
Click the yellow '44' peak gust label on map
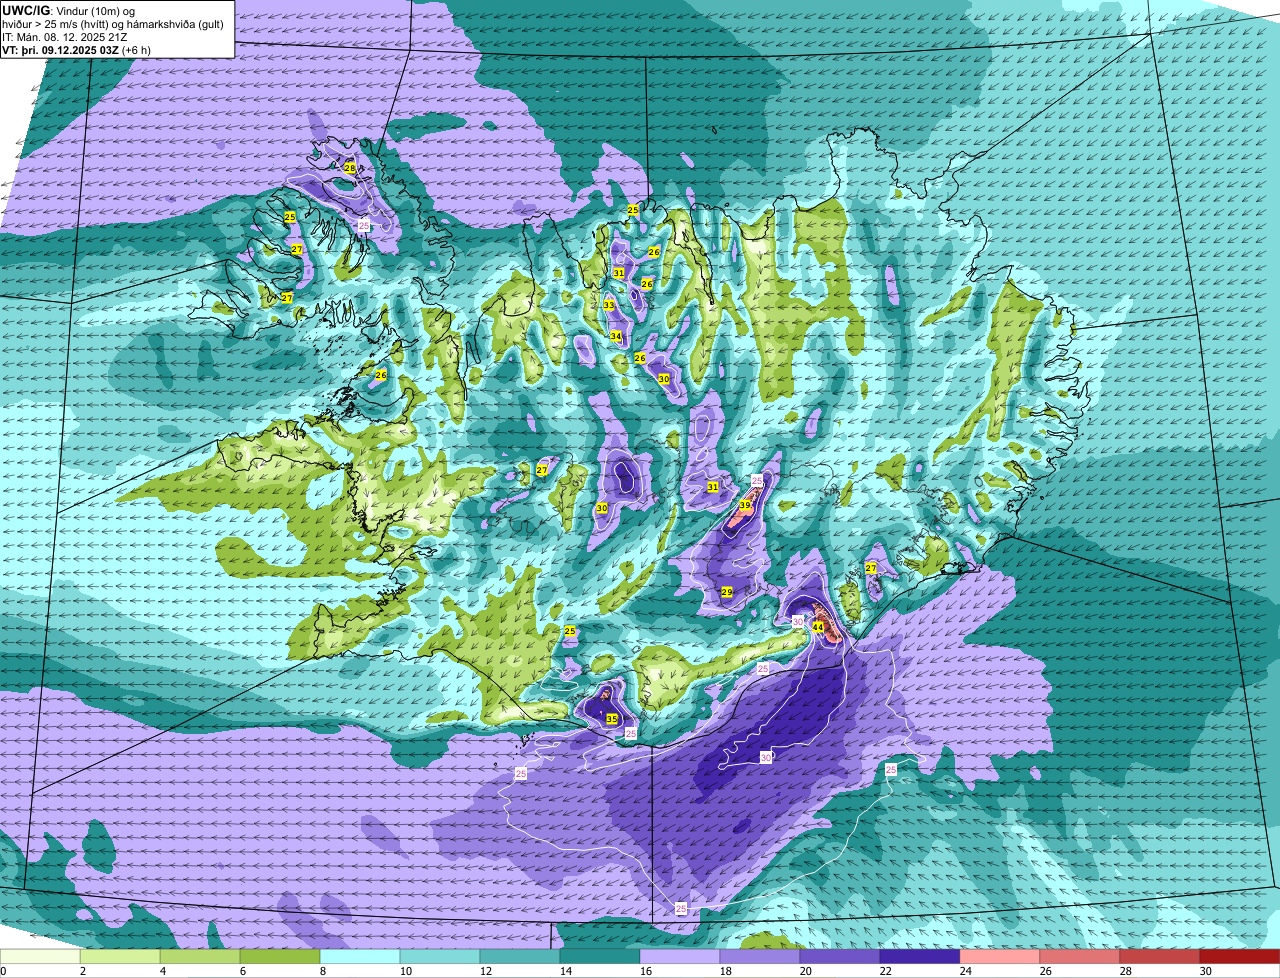pyautogui.click(x=818, y=627)
